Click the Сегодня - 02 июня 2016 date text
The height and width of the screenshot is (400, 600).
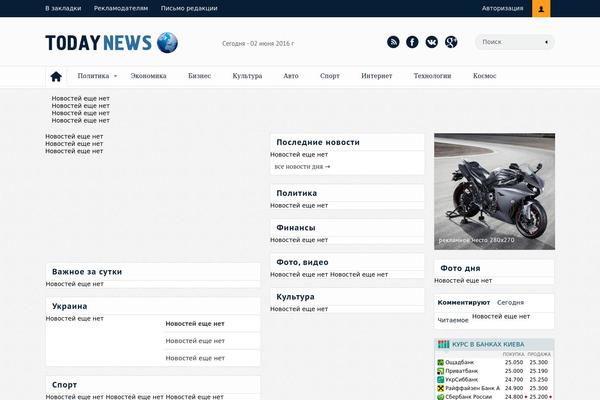coord(258,44)
